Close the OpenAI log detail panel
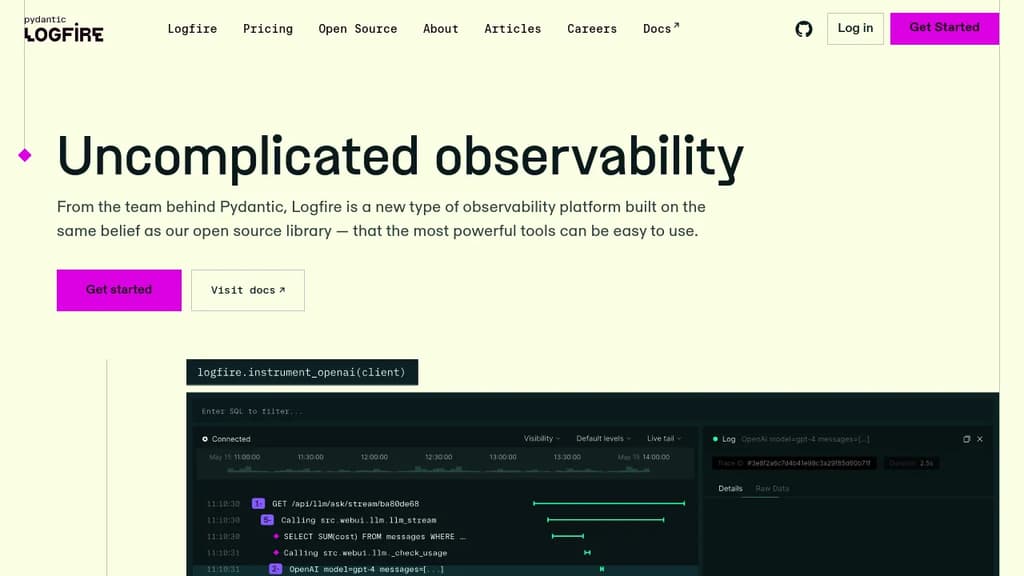1024x576 pixels. click(x=980, y=439)
